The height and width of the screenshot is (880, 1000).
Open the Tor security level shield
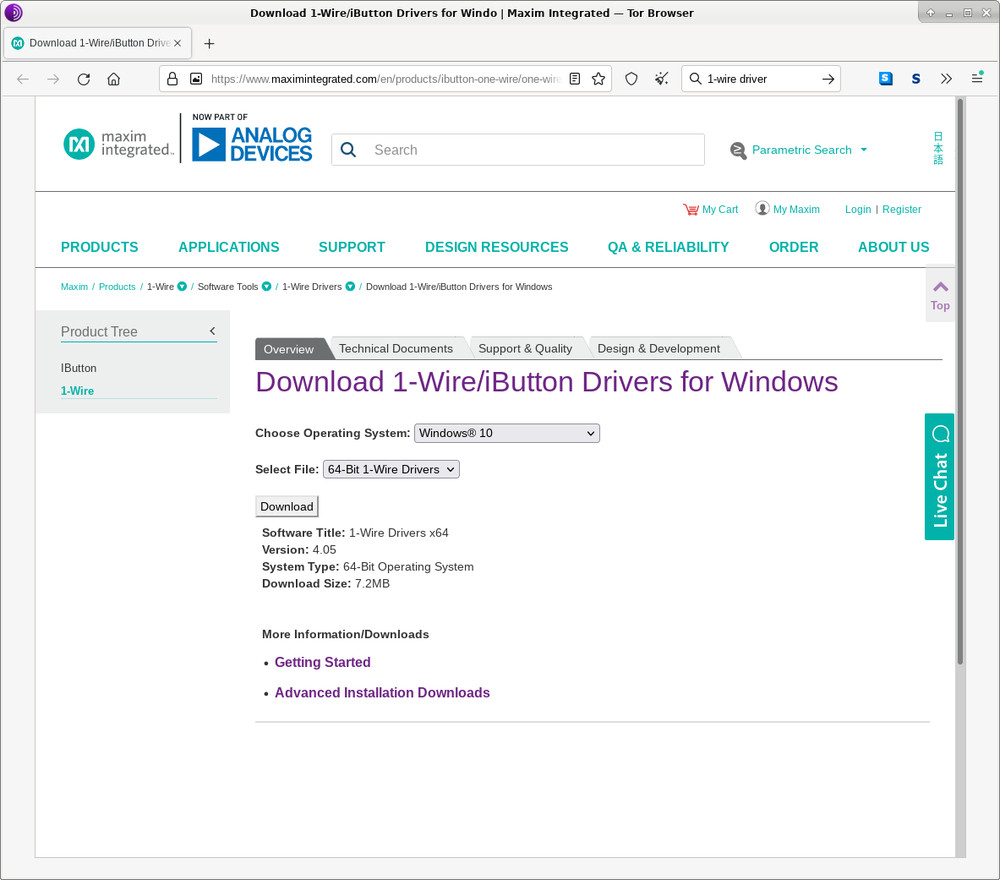tap(631, 79)
